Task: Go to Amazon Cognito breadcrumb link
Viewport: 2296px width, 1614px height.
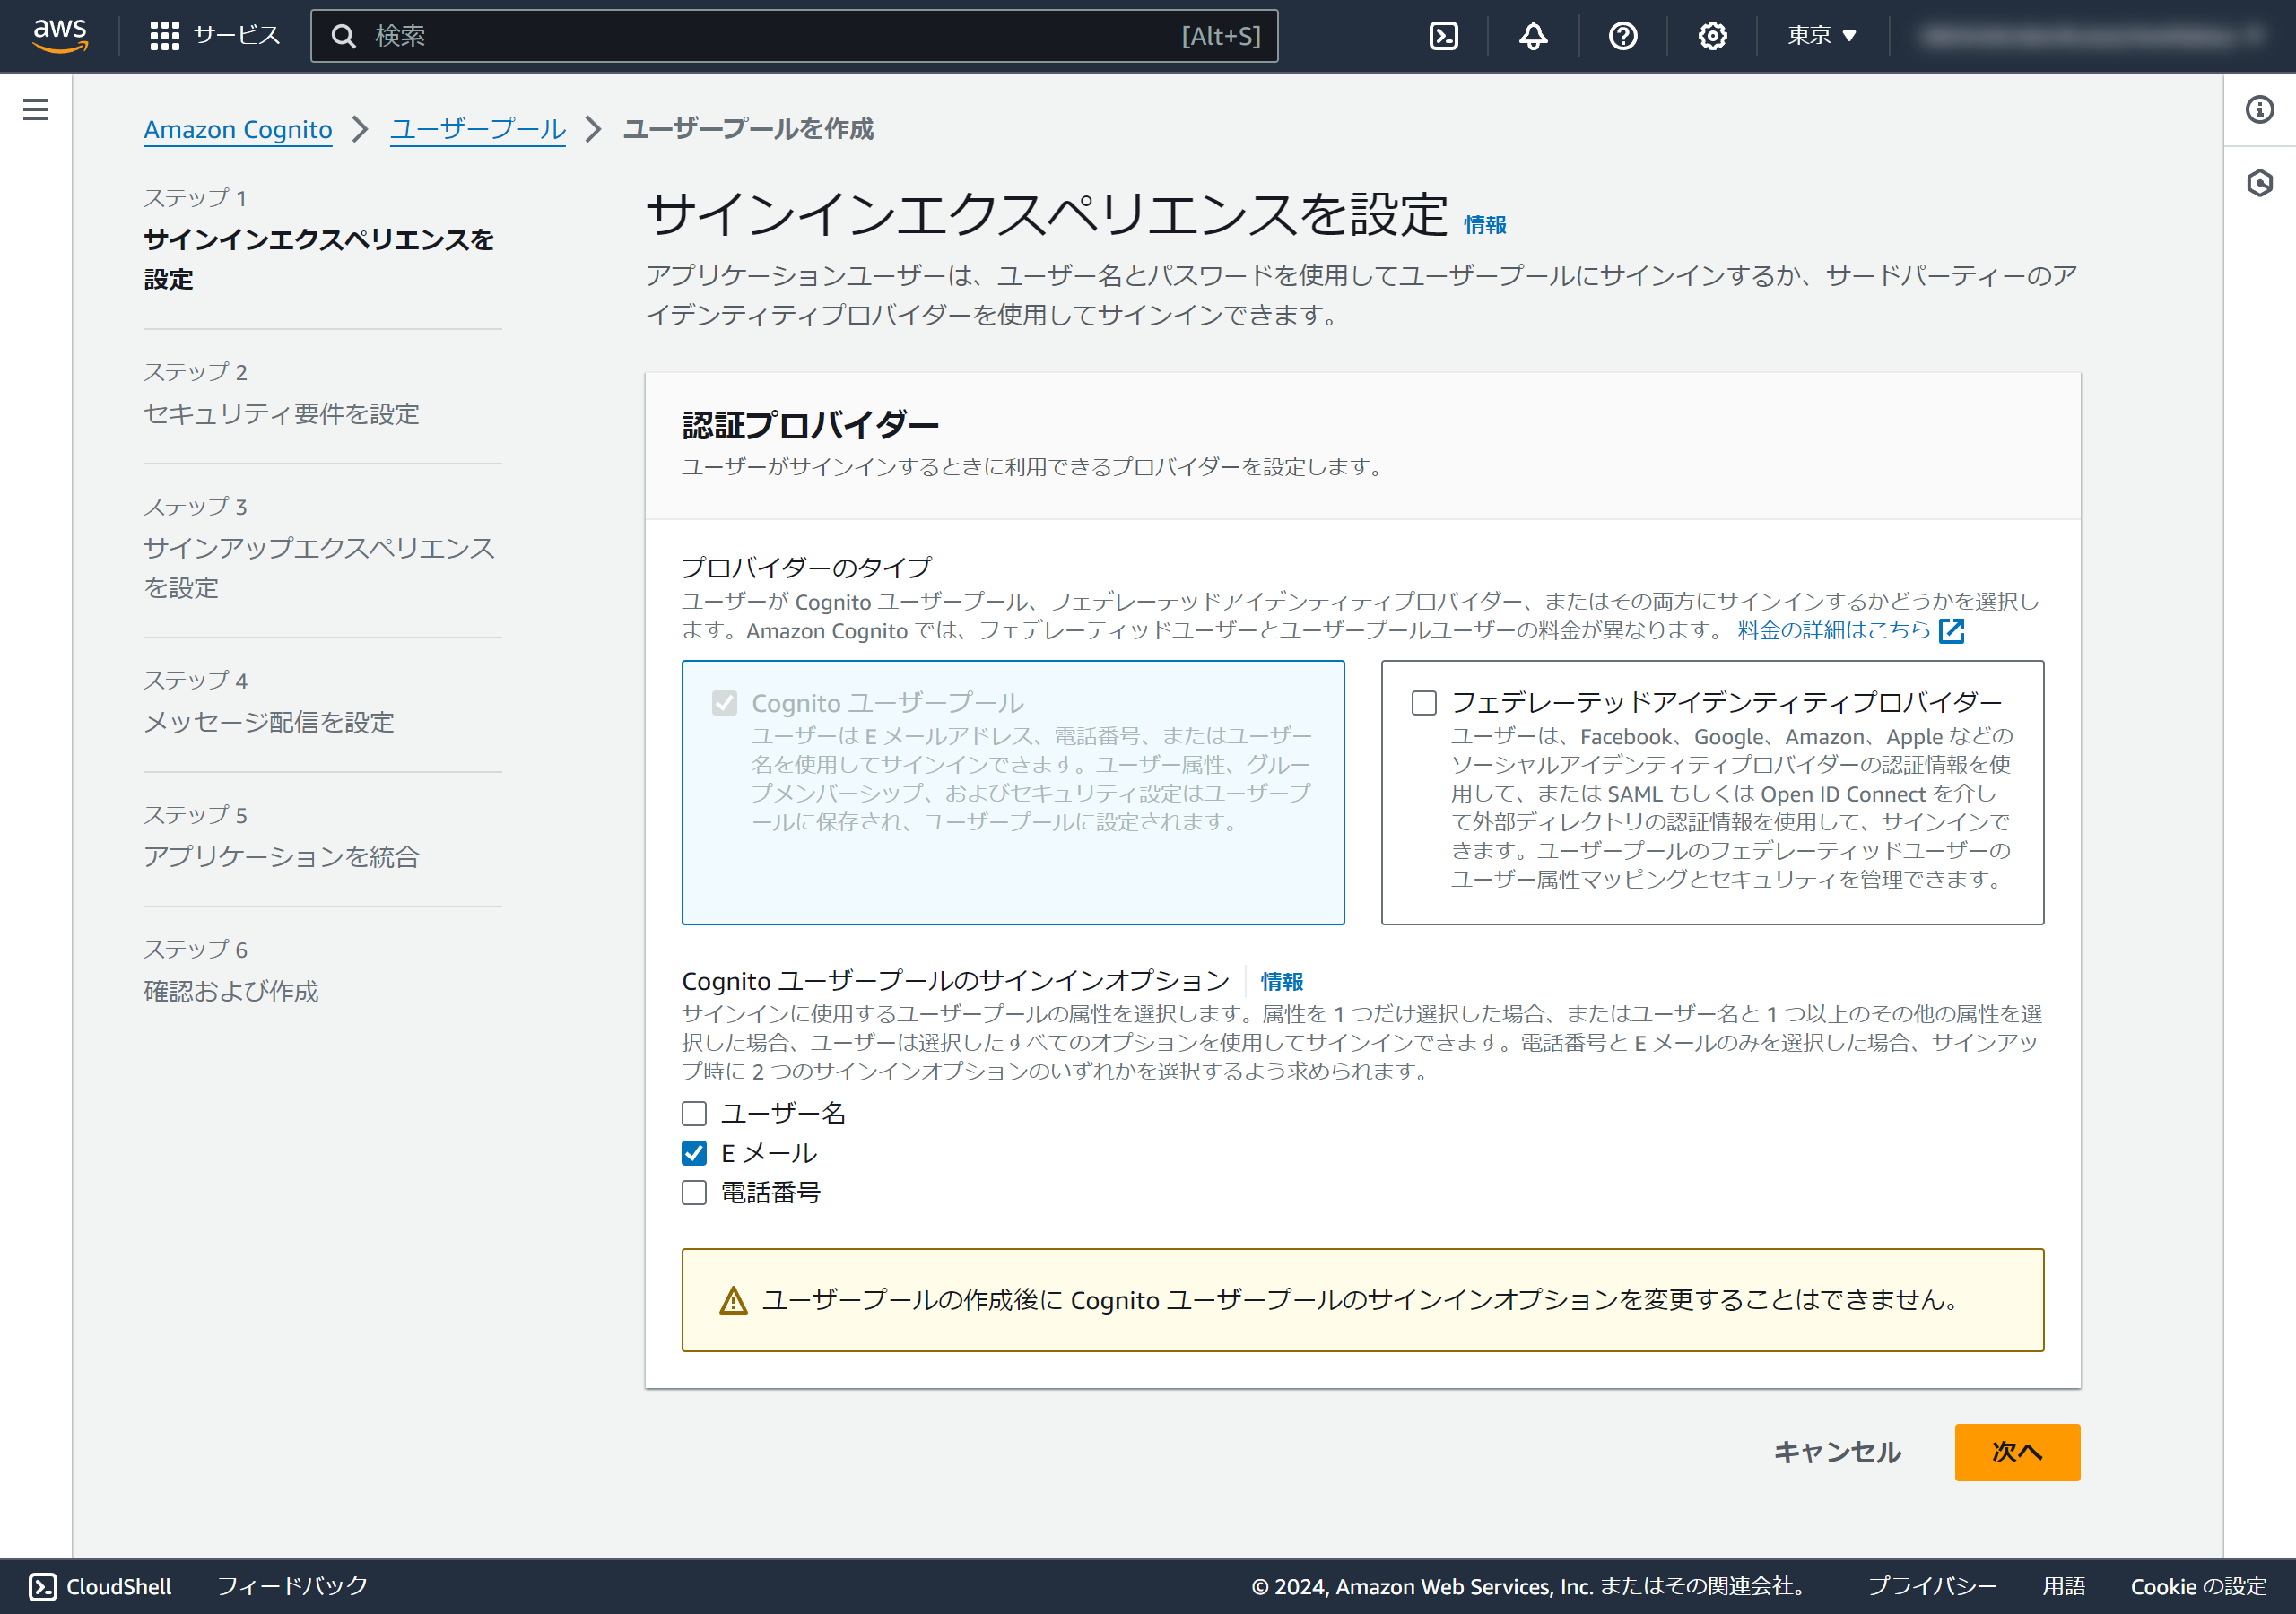Action: (x=238, y=129)
